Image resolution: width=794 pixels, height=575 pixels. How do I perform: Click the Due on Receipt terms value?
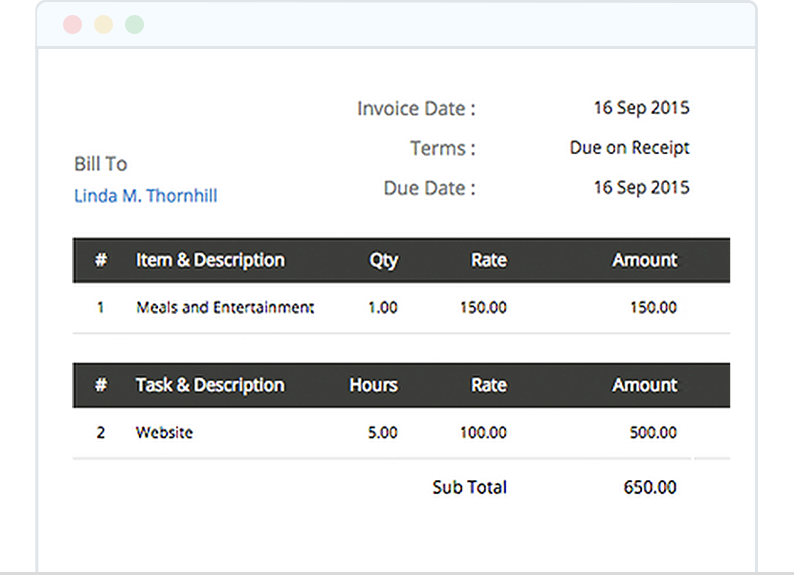[629, 148]
